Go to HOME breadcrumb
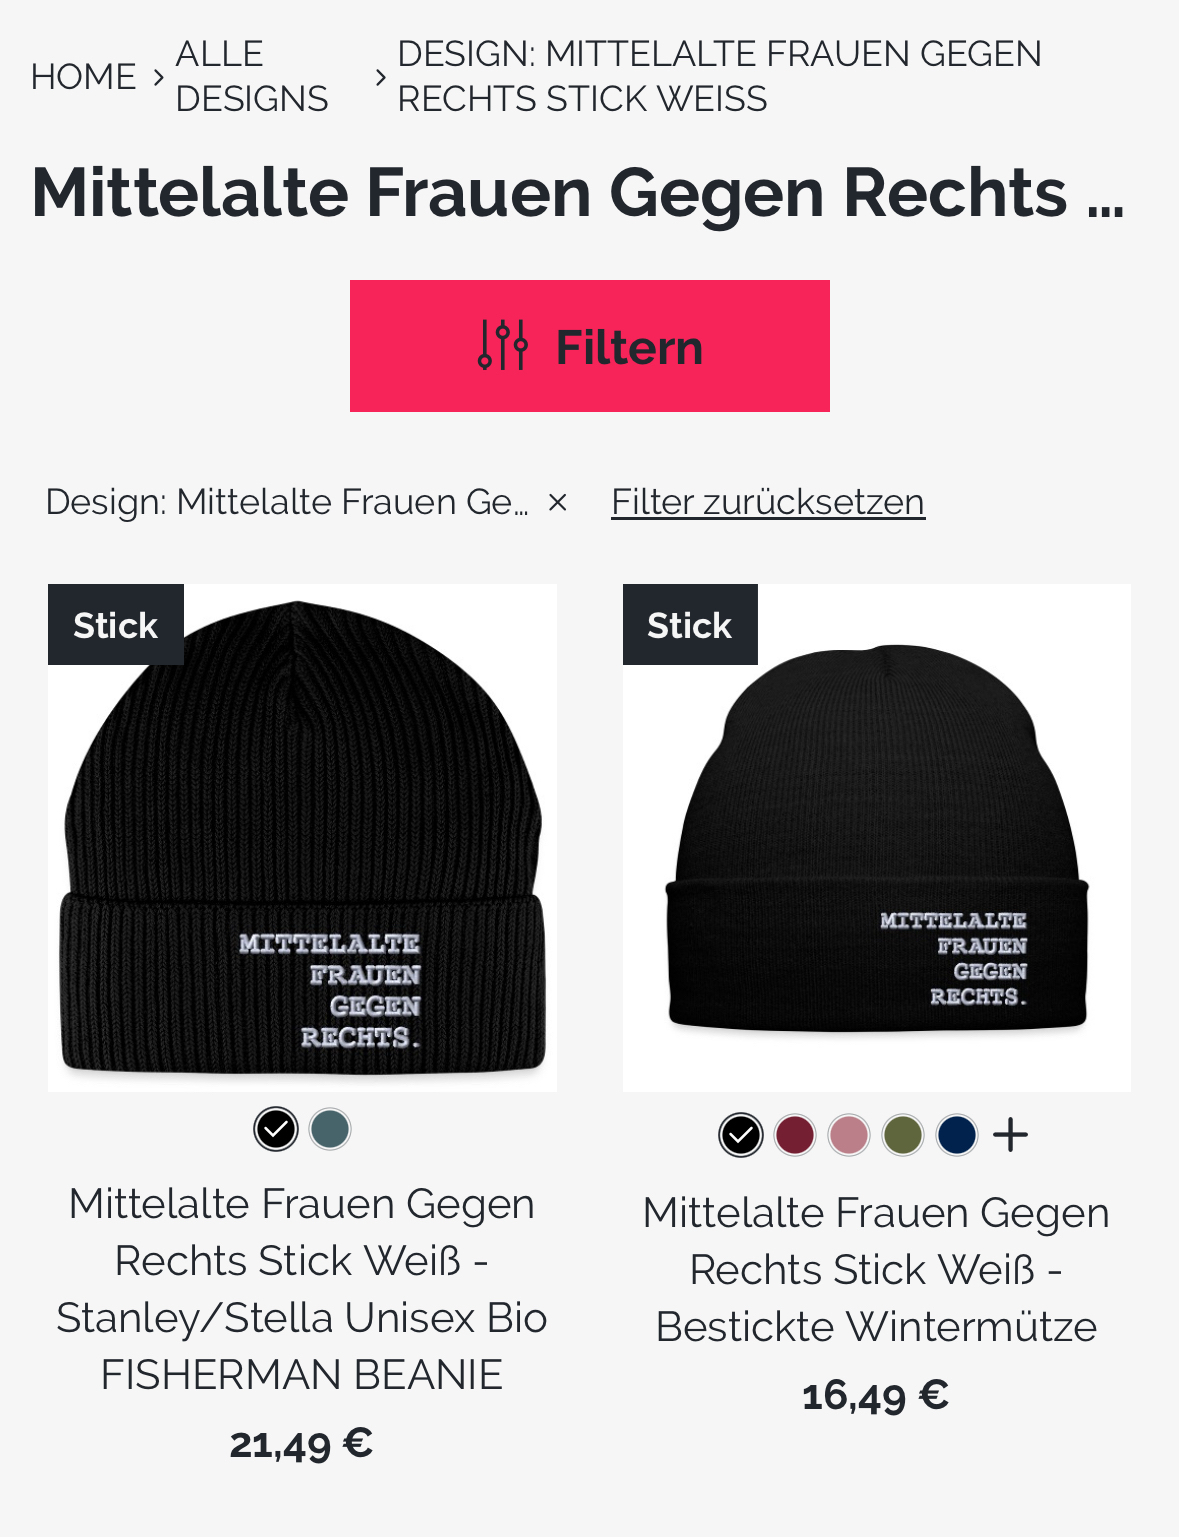This screenshot has width=1179, height=1537. pos(83,76)
